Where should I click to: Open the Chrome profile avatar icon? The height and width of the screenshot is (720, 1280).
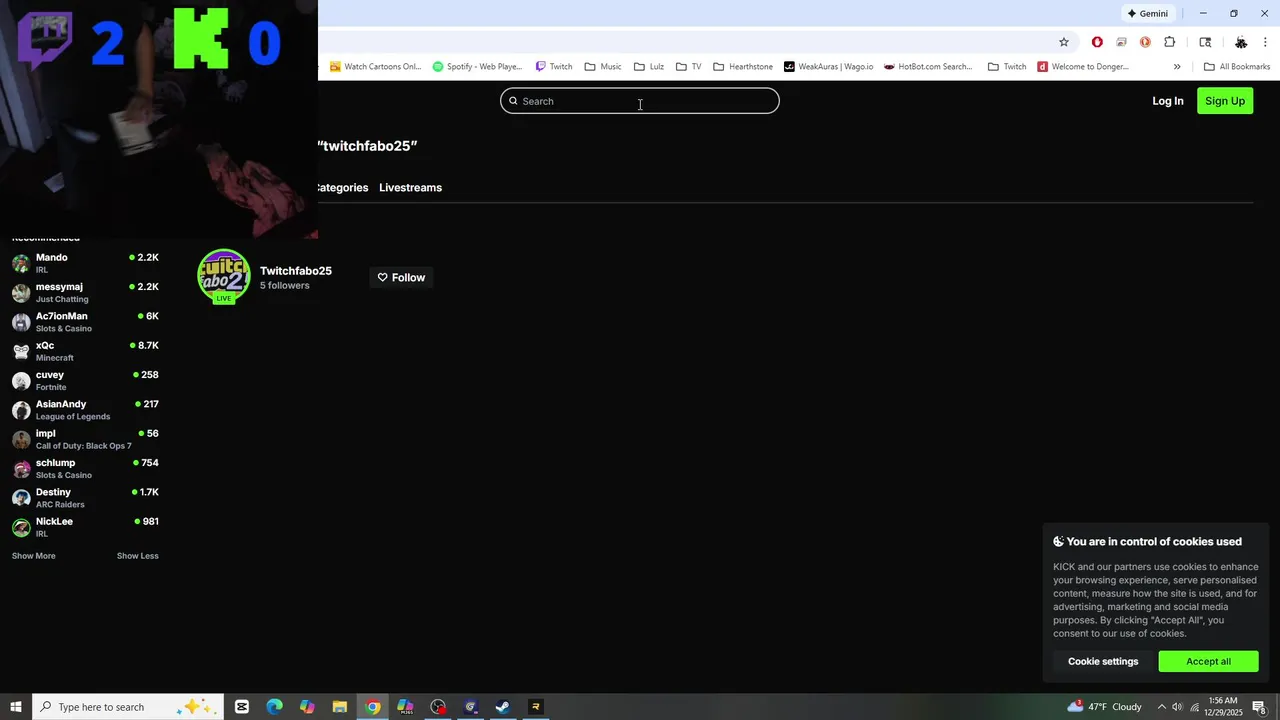click(1241, 42)
